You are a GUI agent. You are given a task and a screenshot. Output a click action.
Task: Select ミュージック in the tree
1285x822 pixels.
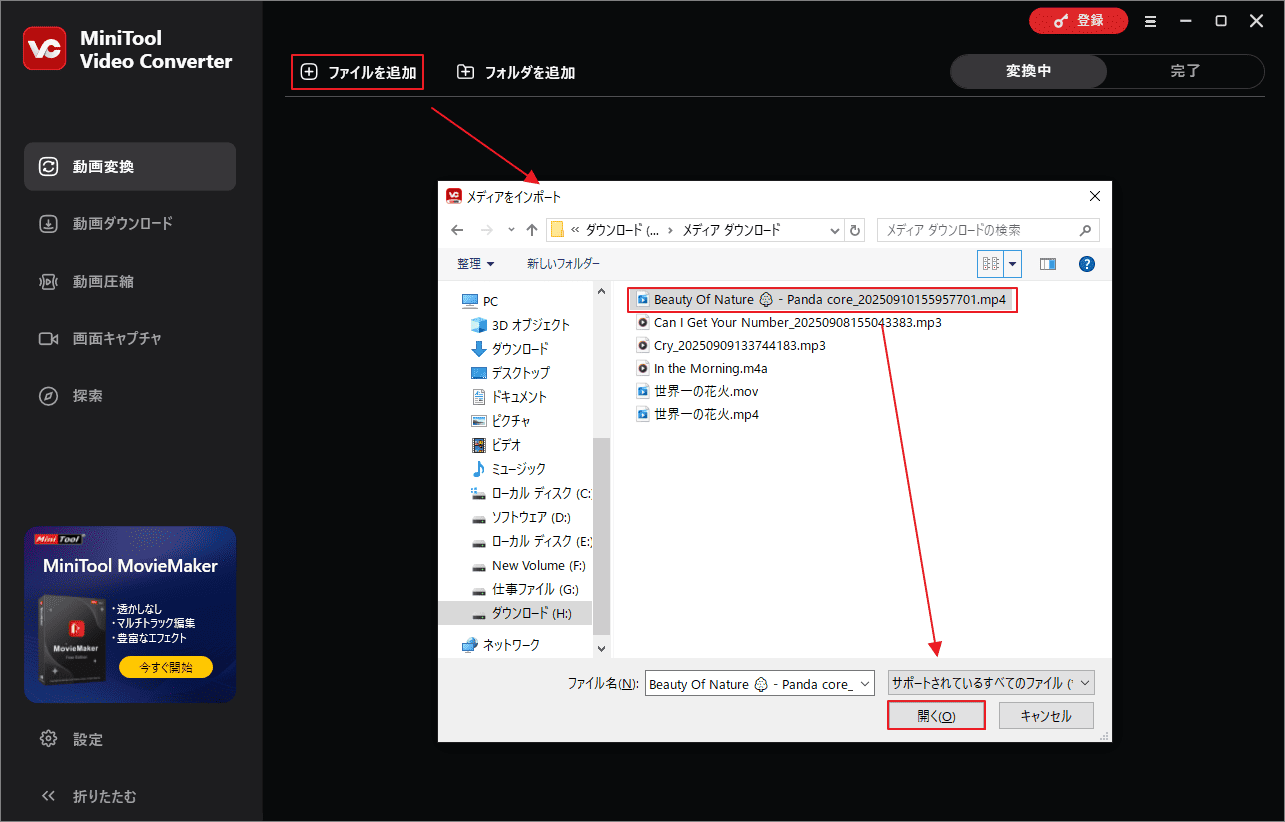[x=509, y=469]
